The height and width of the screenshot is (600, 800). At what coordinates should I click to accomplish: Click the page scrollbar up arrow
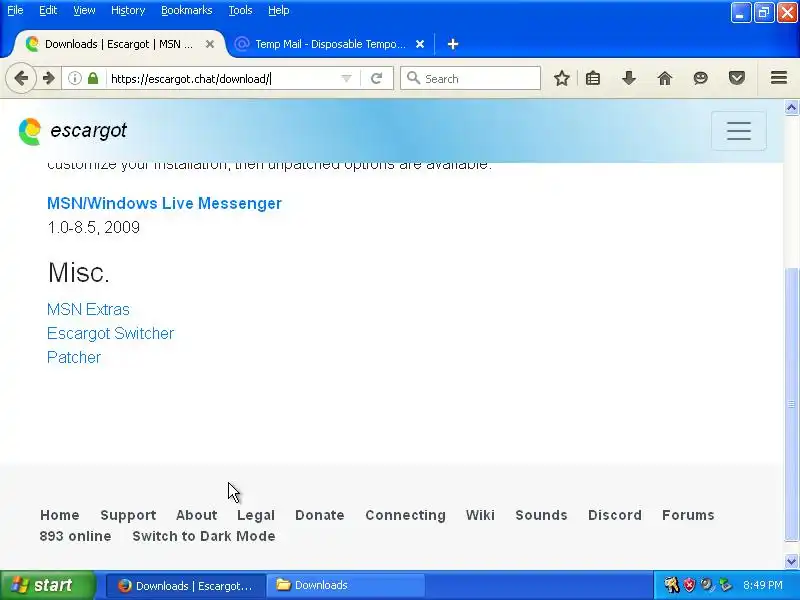(791, 108)
